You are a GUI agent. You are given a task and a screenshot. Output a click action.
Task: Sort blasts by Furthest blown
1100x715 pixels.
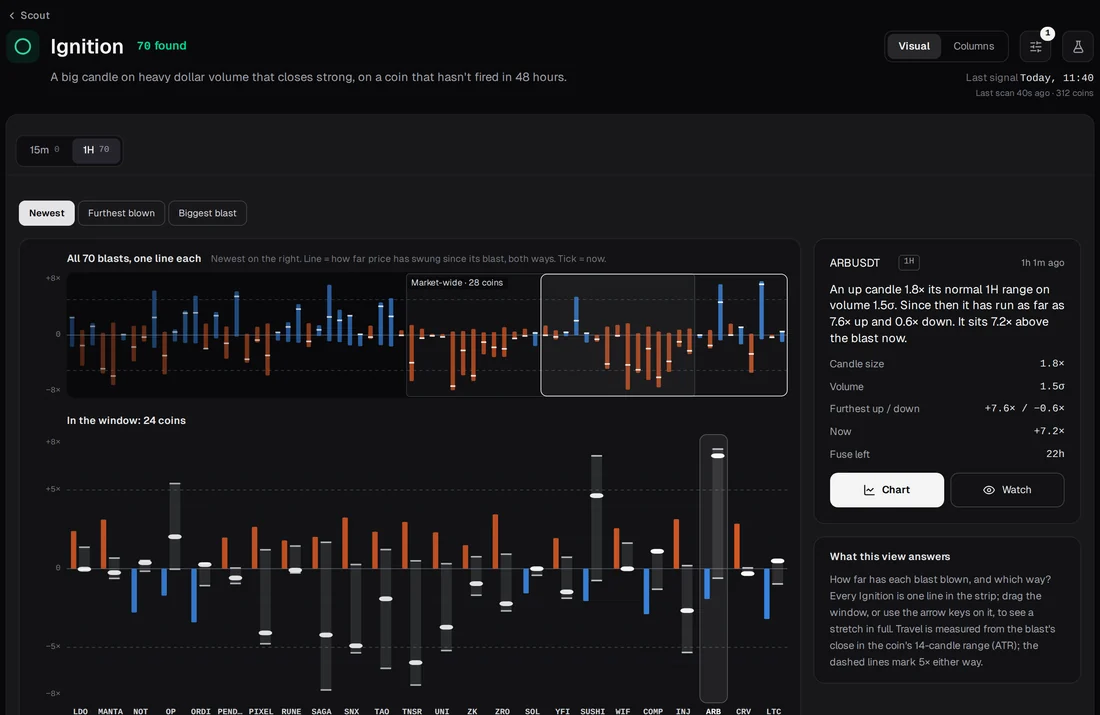coord(121,213)
